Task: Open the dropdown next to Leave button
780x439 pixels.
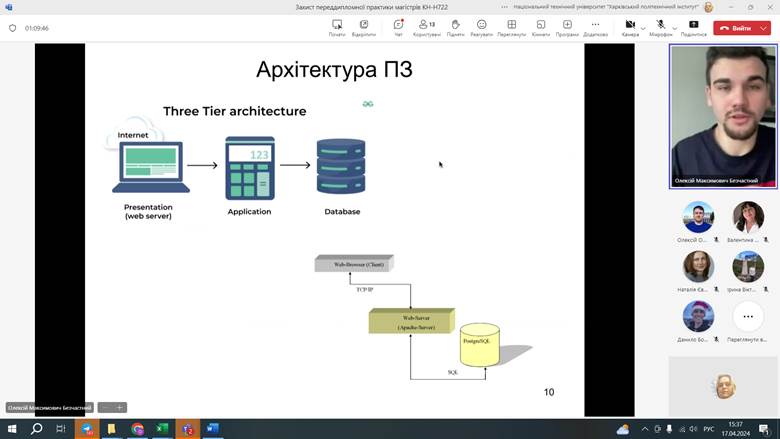Action: 765,28
